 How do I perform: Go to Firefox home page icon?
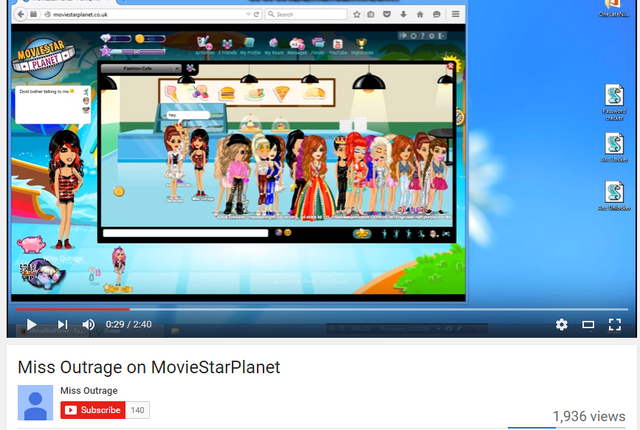click(x=420, y=14)
